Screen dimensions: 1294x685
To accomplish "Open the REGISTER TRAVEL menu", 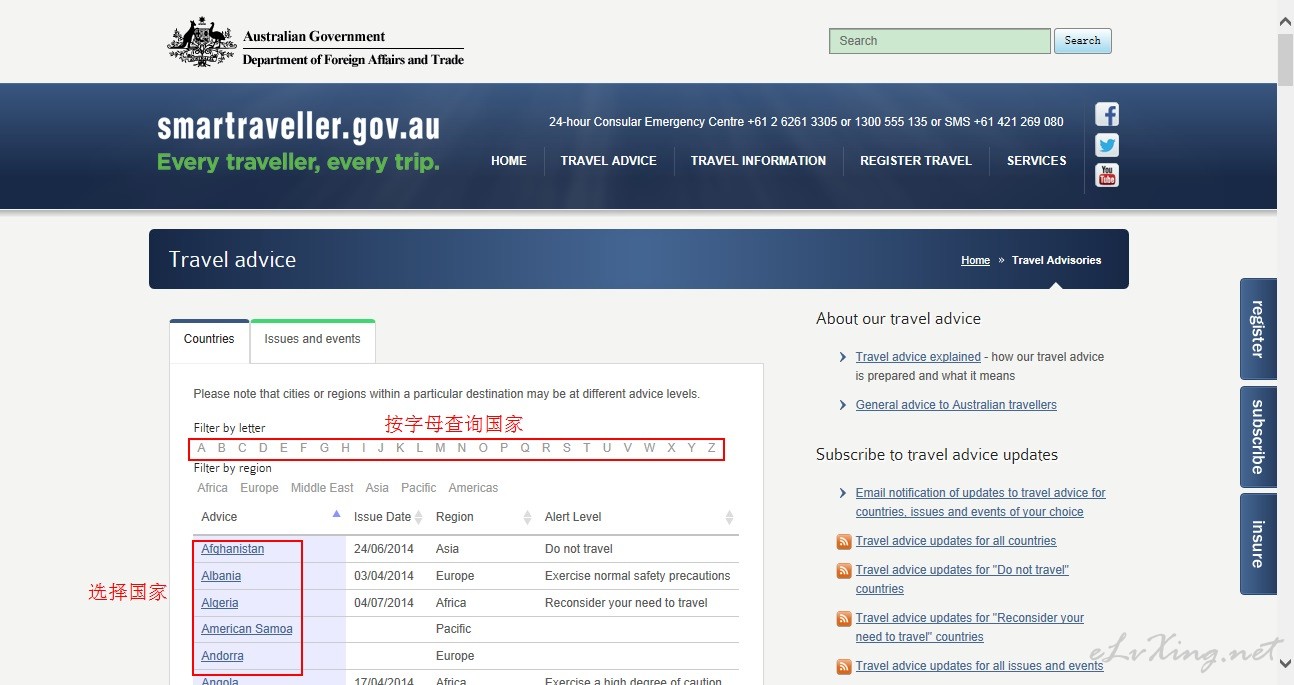I will (916, 160).
